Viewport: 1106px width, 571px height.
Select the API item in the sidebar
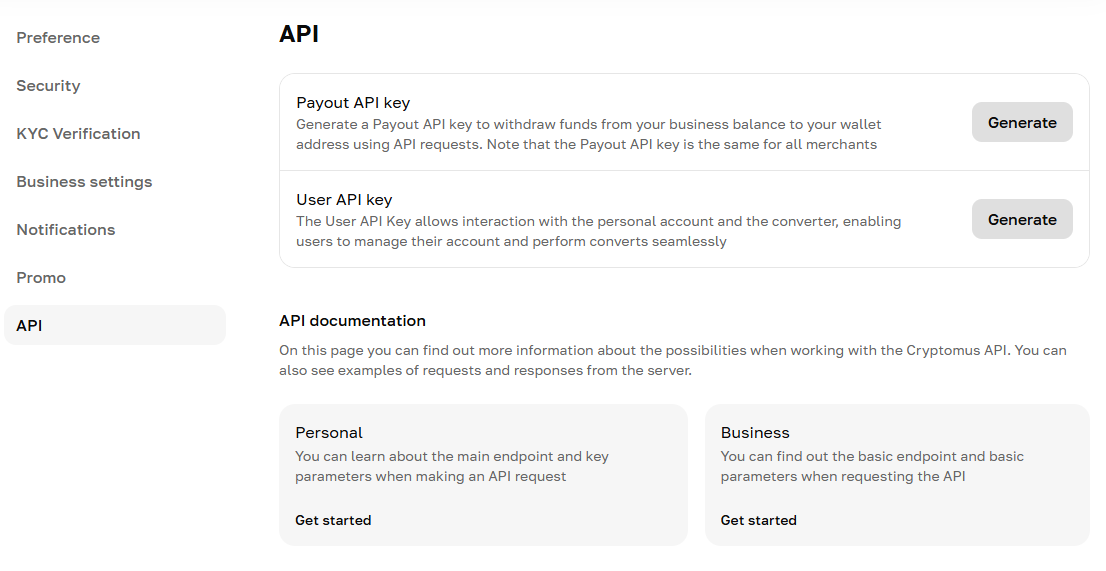(30, 326)
